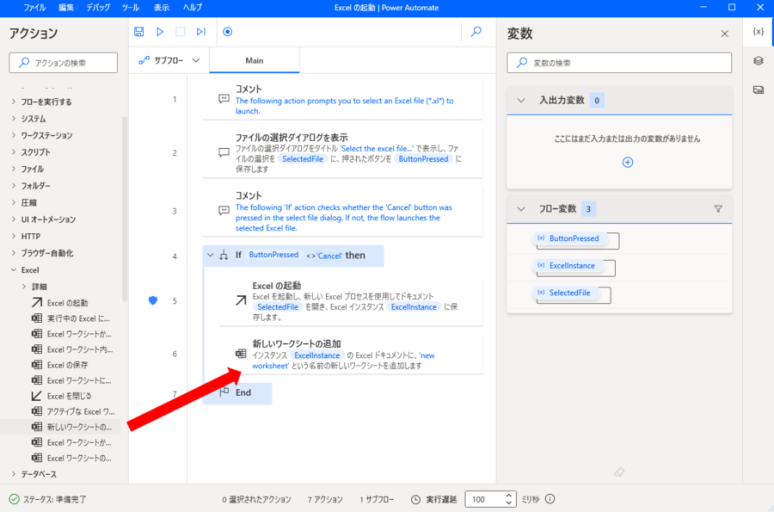This screenshot has height=512, width=774.
Task: Collapse the 入出力変数 section
Action: (521, 100)
